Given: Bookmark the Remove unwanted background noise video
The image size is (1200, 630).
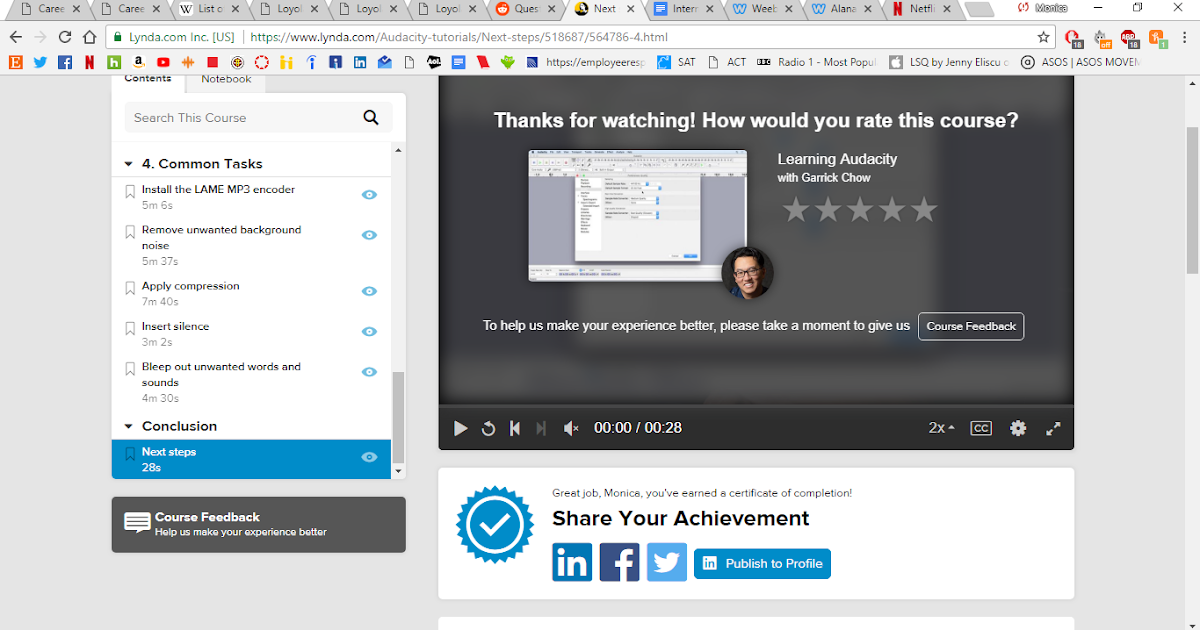Looking at the screenshot, I should [130, 232].
